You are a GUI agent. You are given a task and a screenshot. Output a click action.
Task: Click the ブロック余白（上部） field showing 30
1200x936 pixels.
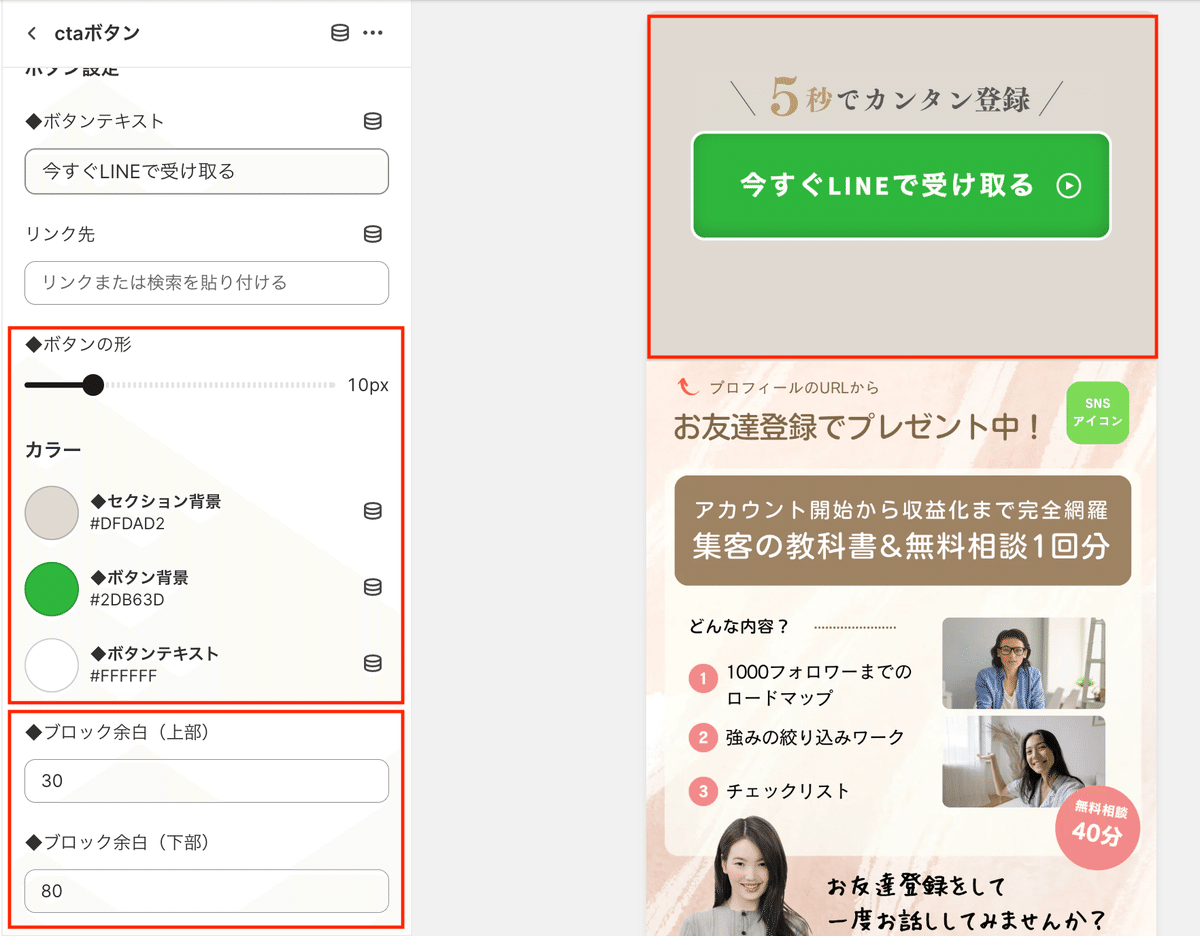tap(206, 781)
